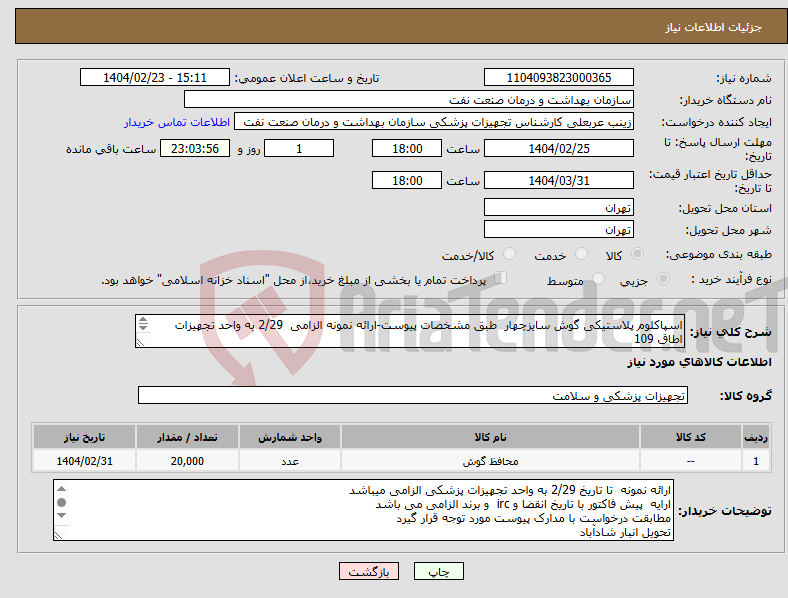Click the واحد شمارش column header
This screenshot has height=598, width=788.
(290, 437)
